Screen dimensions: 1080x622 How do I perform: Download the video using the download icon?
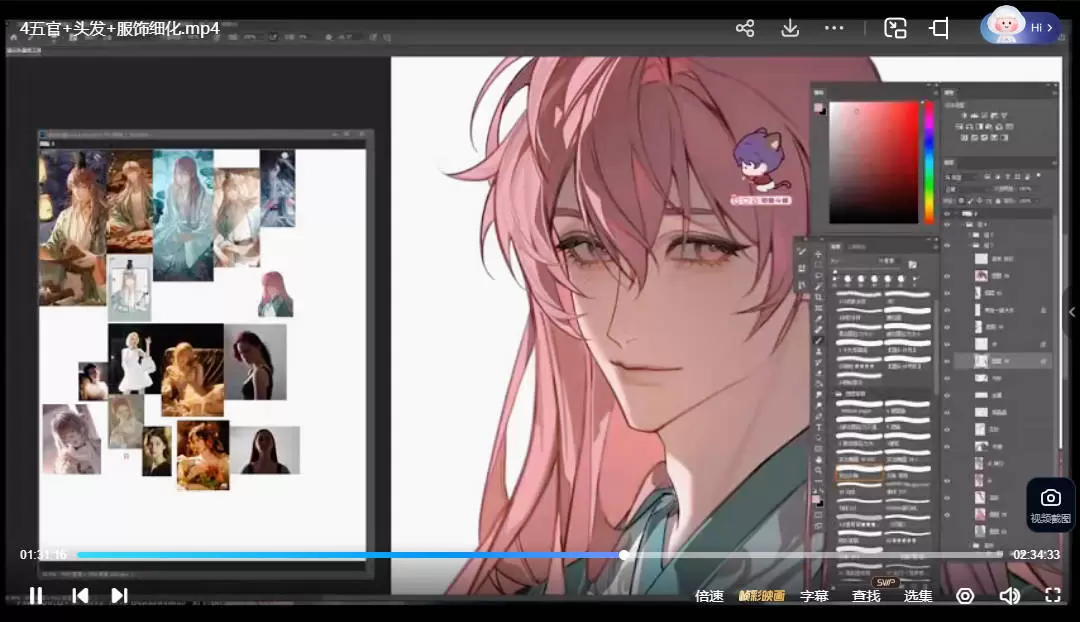click(x=790, y=28)
